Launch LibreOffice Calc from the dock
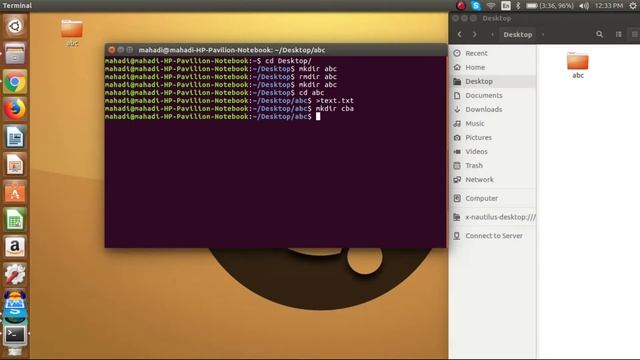 click(15, 220)
